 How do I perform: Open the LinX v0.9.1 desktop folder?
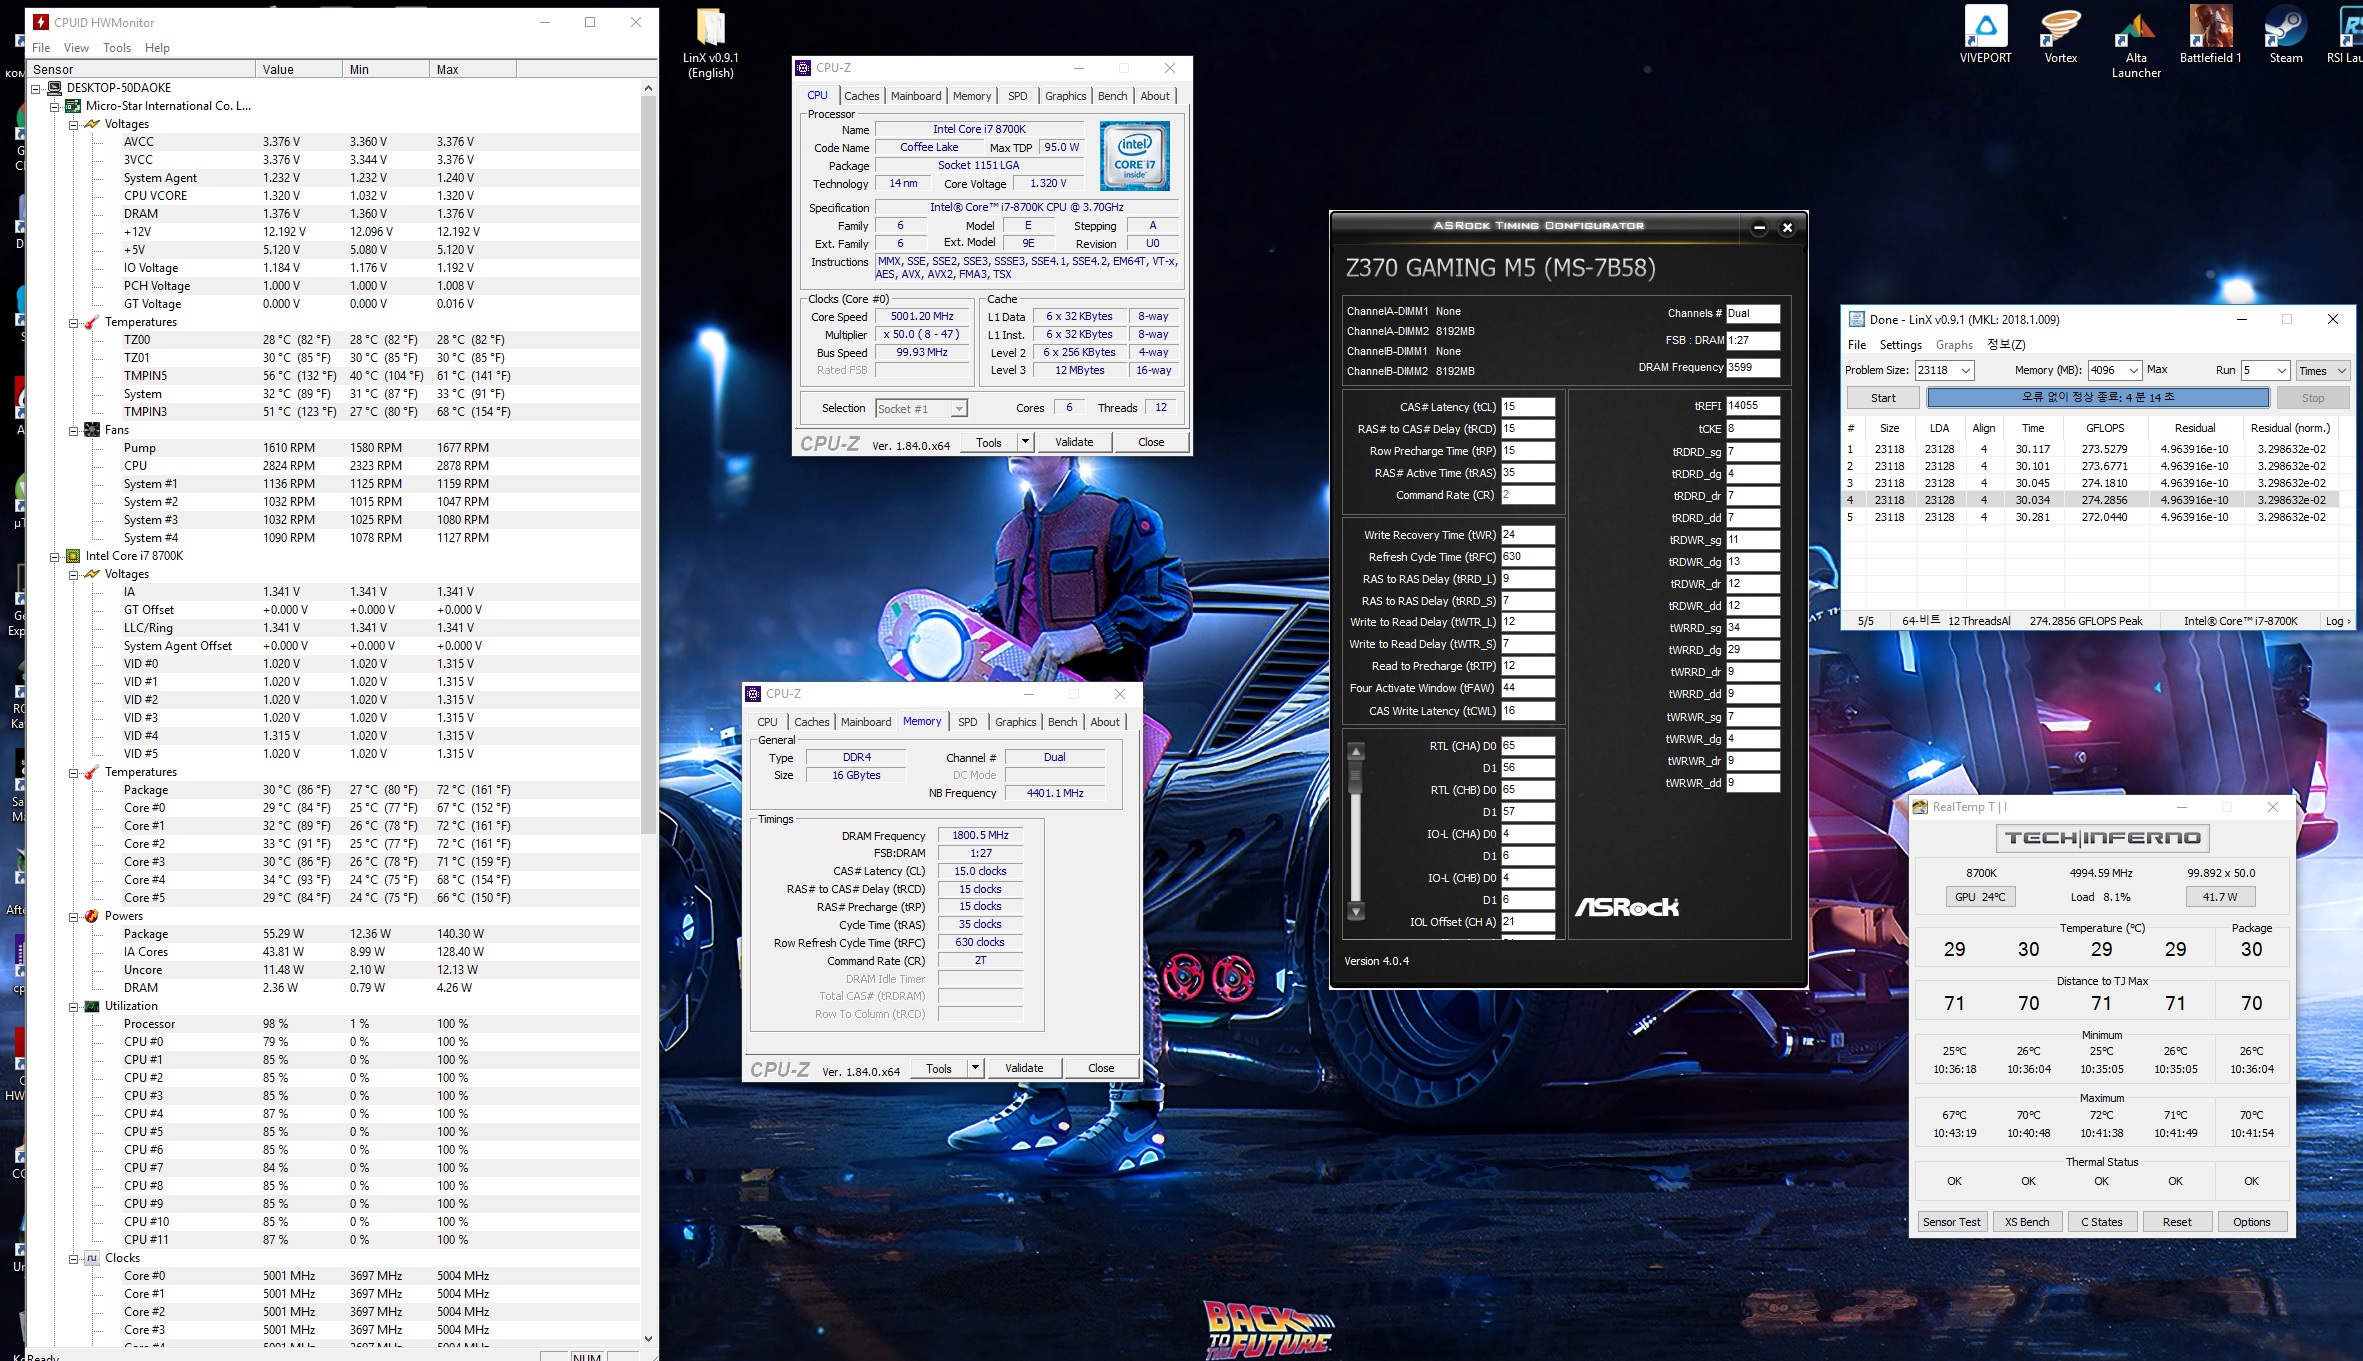(x=710, y=27)
